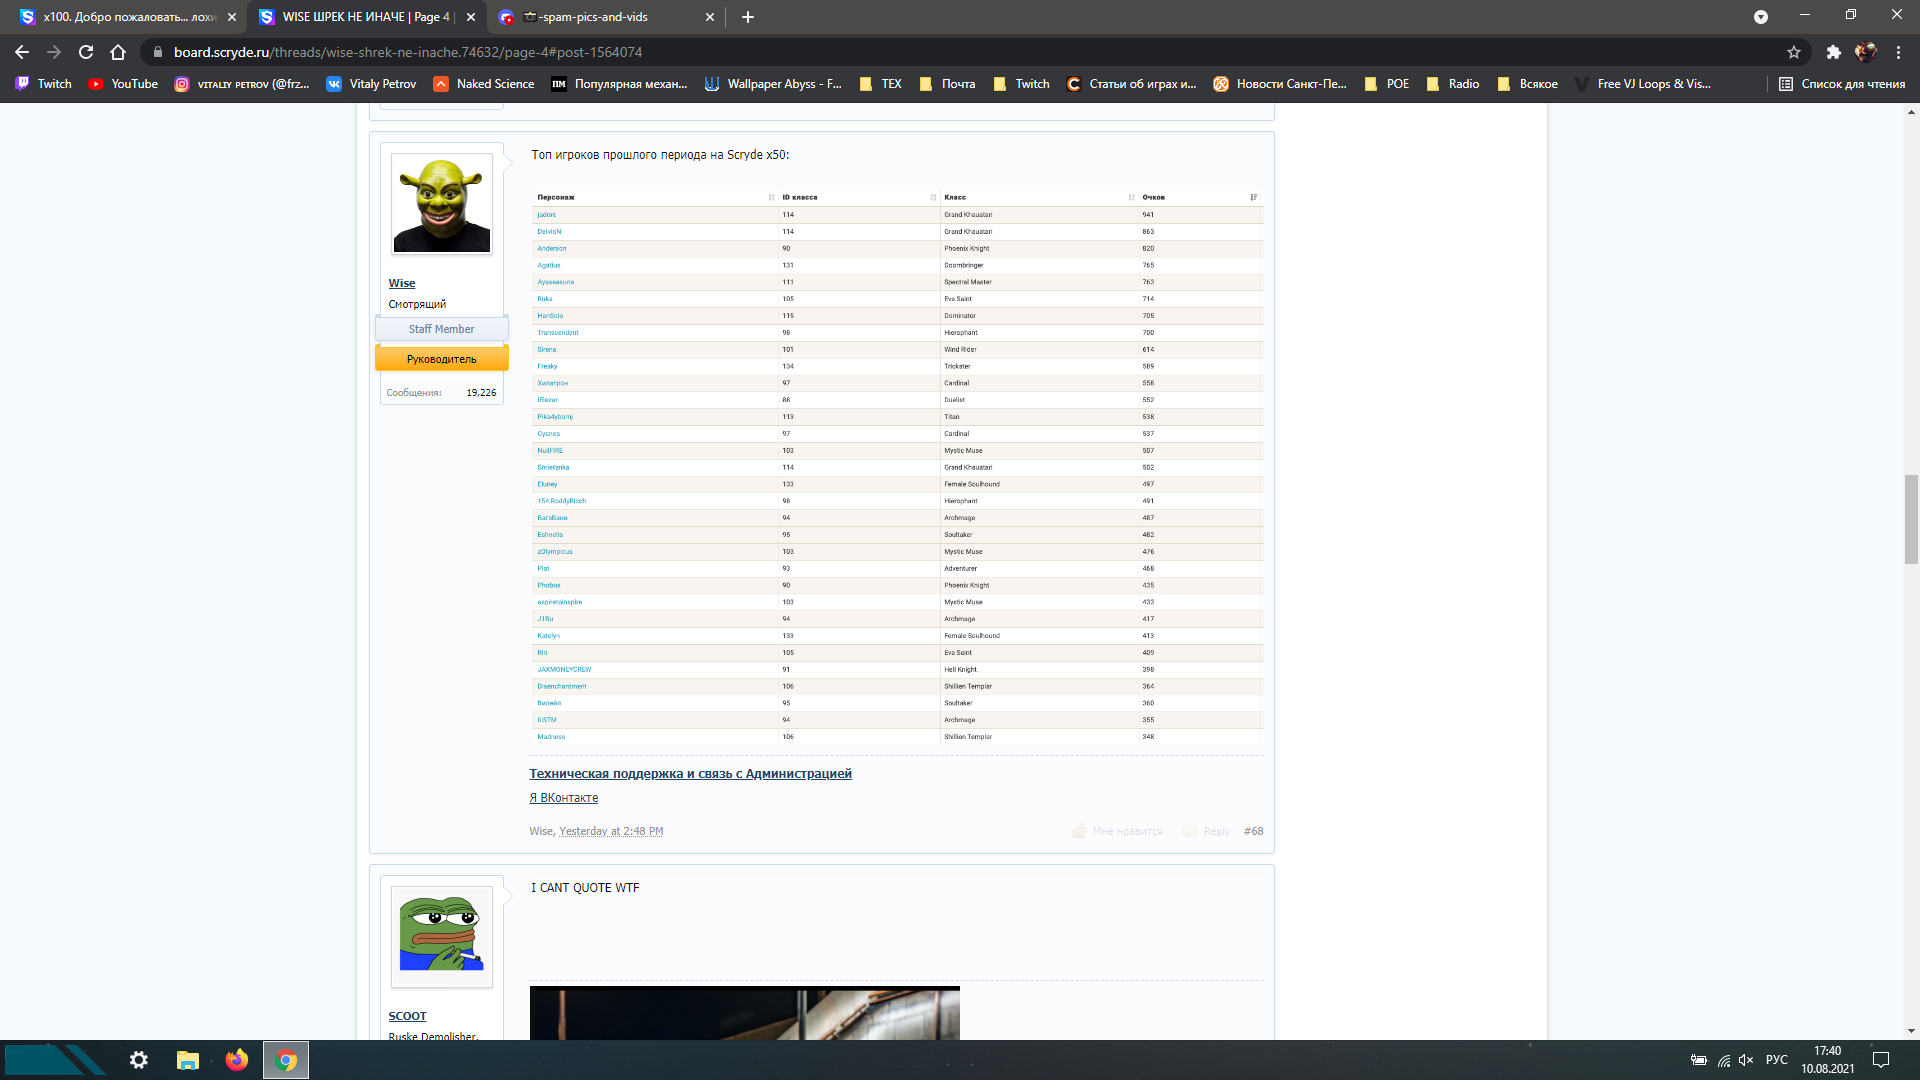Bookmark this page with star icon
Viewport: 1920px width, 1080px height.
1794,52
